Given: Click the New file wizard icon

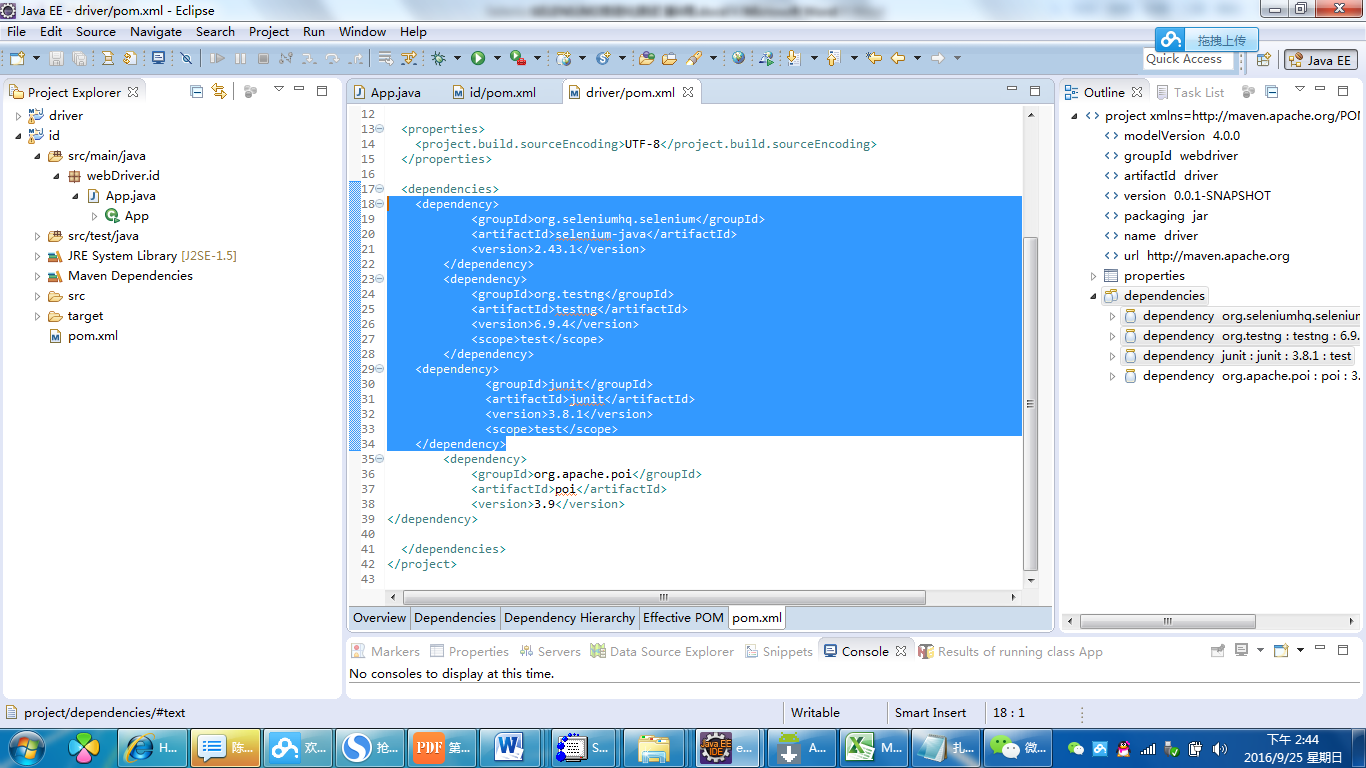Looking at the screenshot, I should click(17, 59).
